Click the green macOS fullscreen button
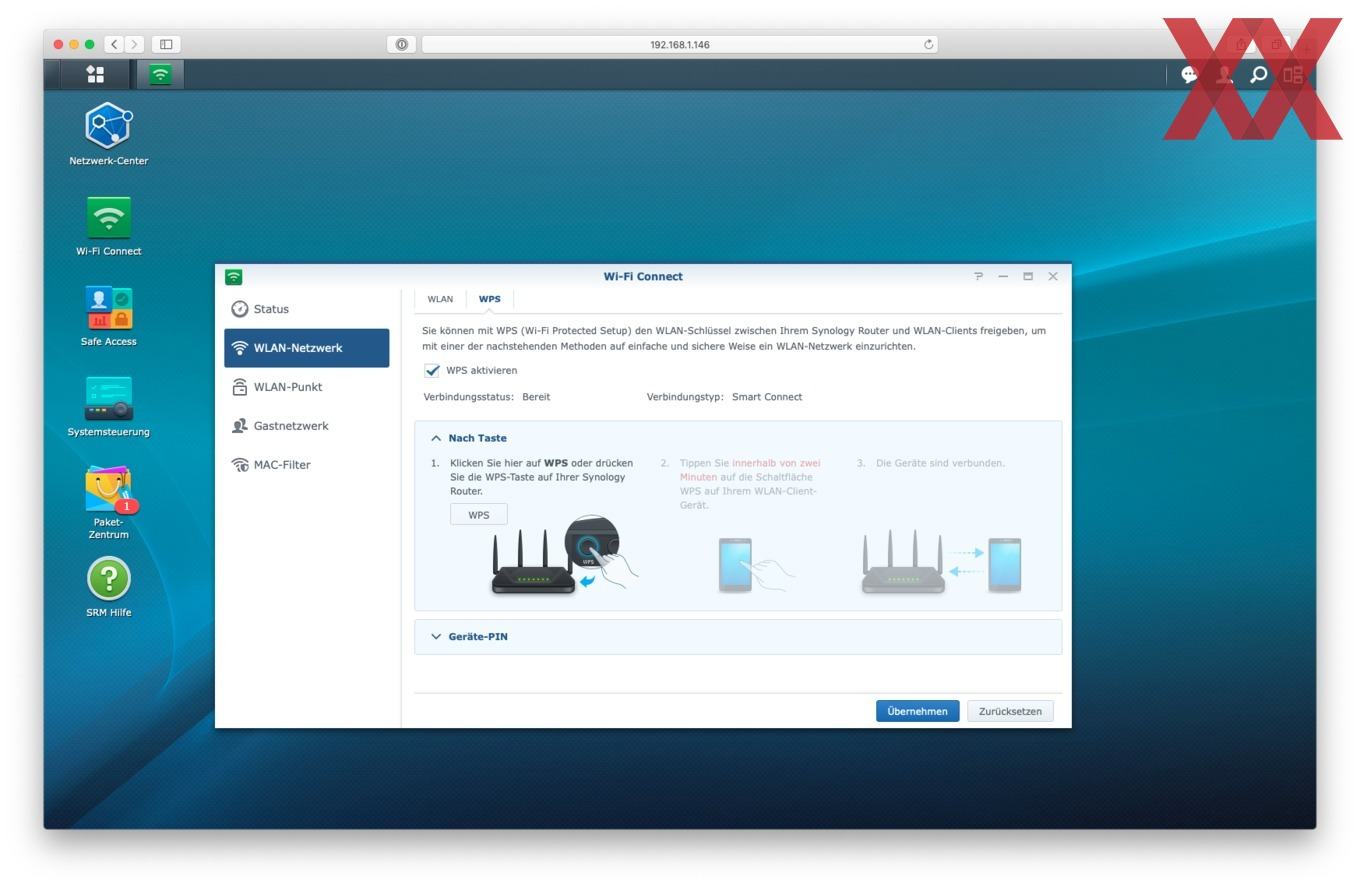 point(90,44)
